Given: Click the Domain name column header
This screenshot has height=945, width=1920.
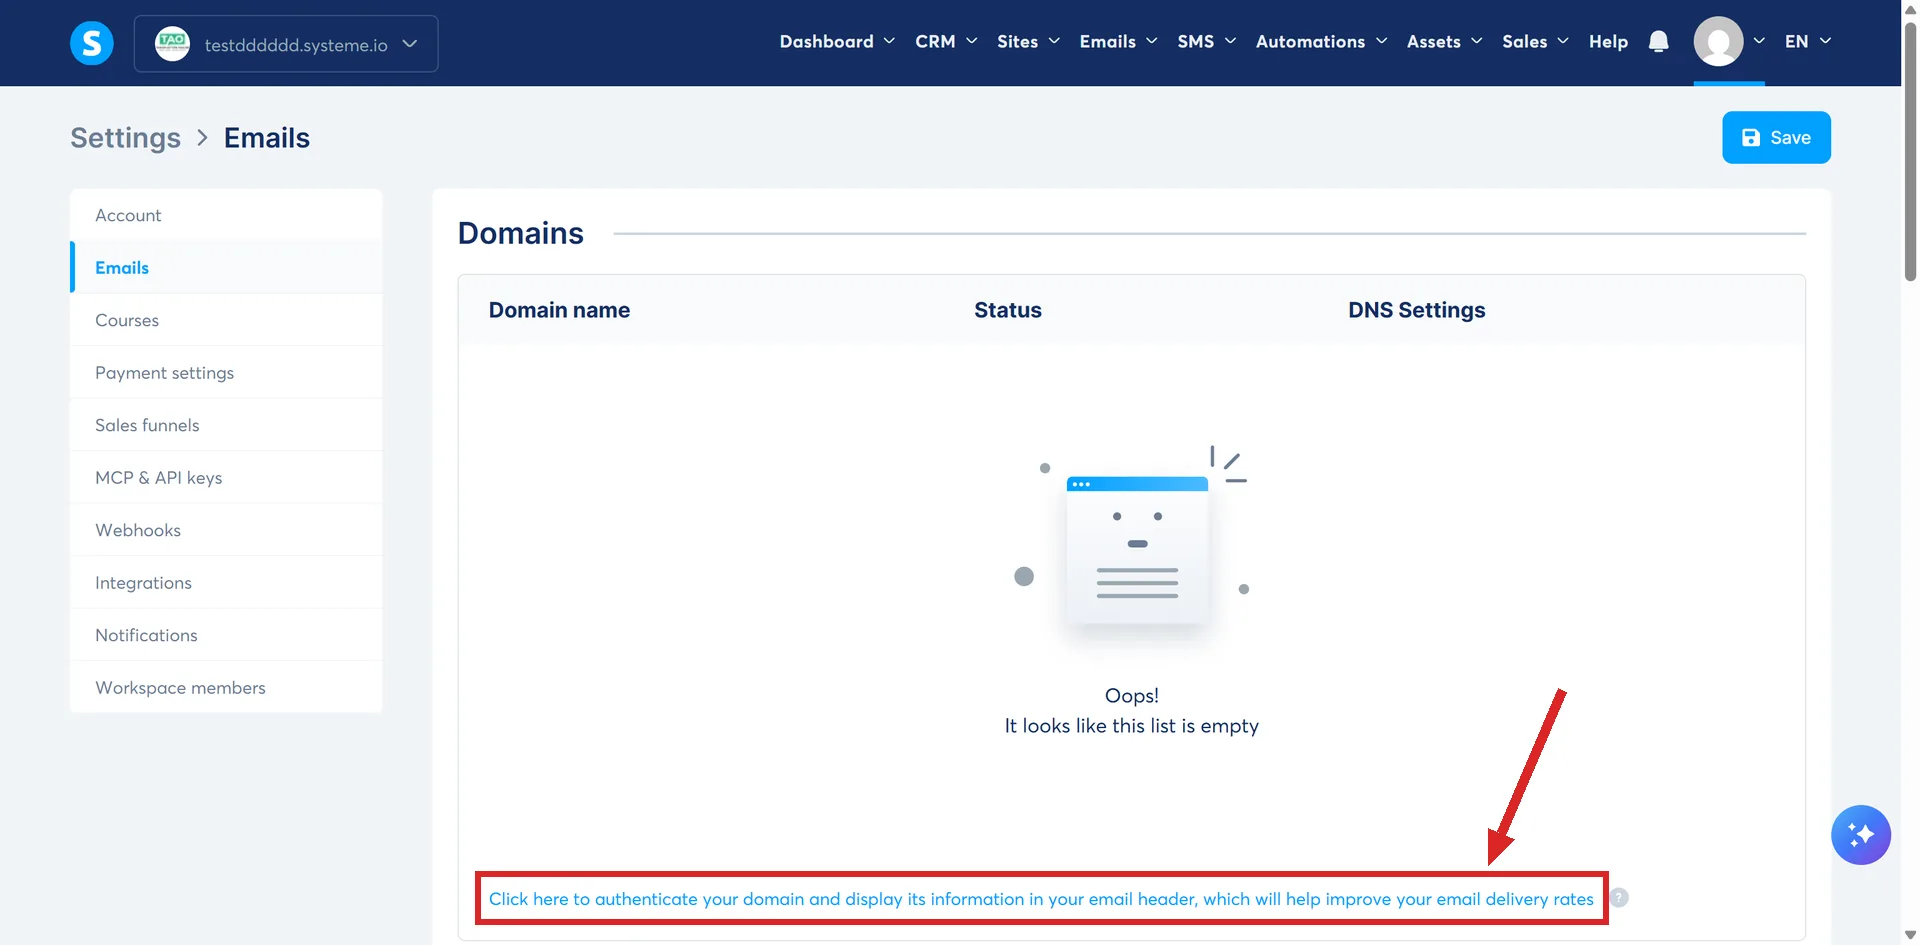Looking at the screenshot, I should 559,310.
